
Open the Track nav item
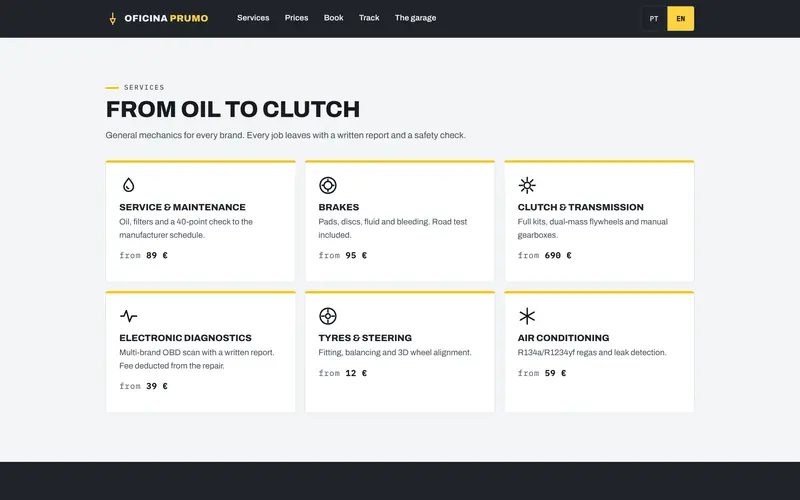point(369,18)
